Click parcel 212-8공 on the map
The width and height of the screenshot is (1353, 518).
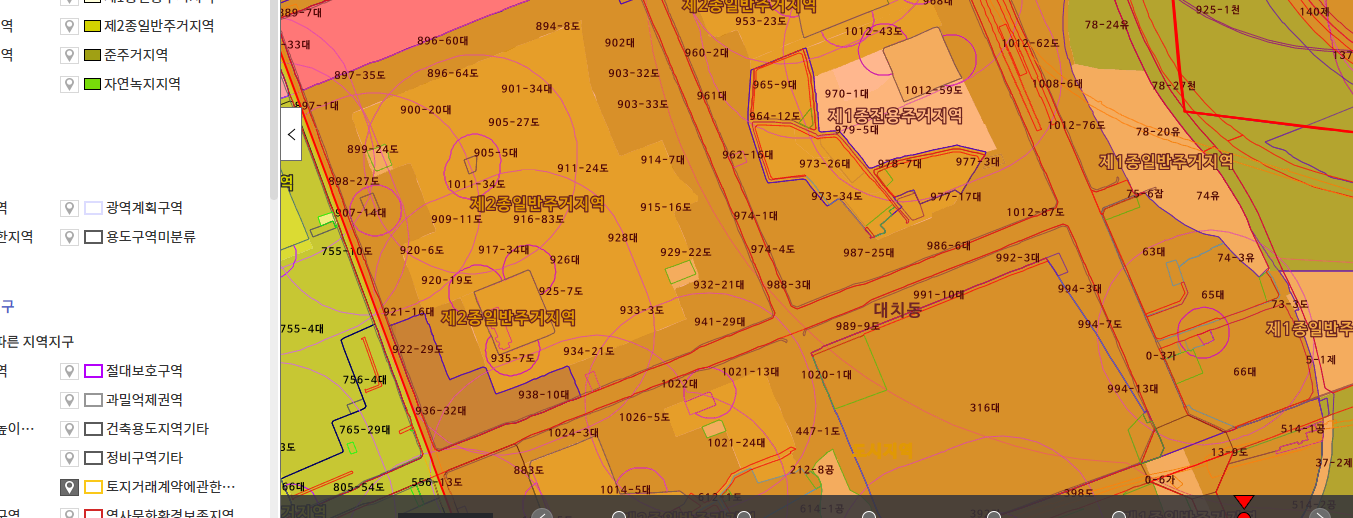pos(812,468)
